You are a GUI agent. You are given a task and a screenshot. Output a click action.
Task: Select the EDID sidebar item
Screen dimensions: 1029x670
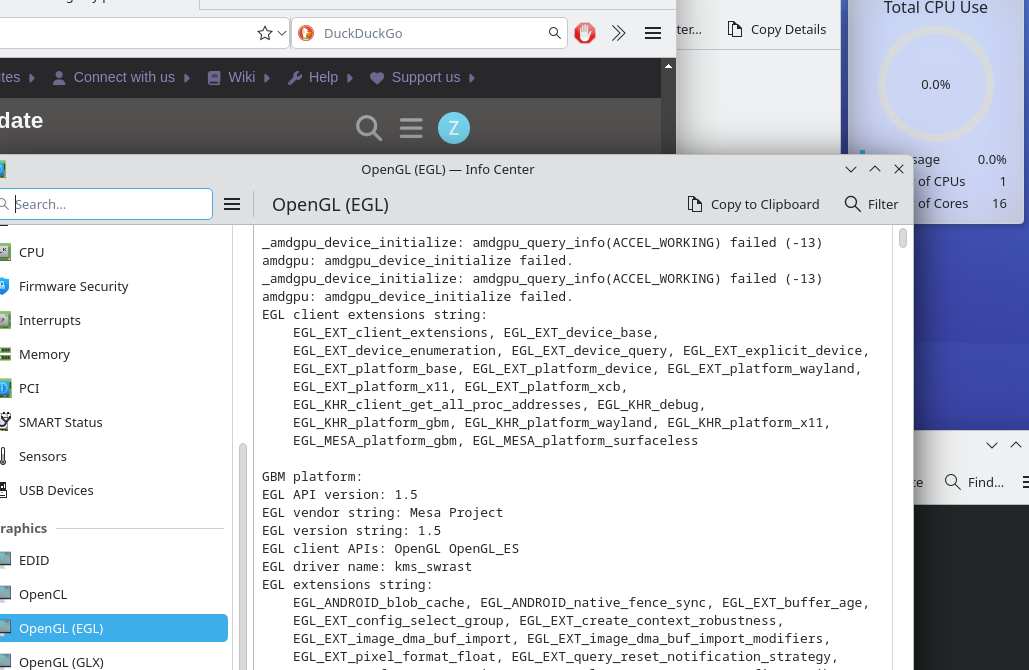click(x=33, y=560)
